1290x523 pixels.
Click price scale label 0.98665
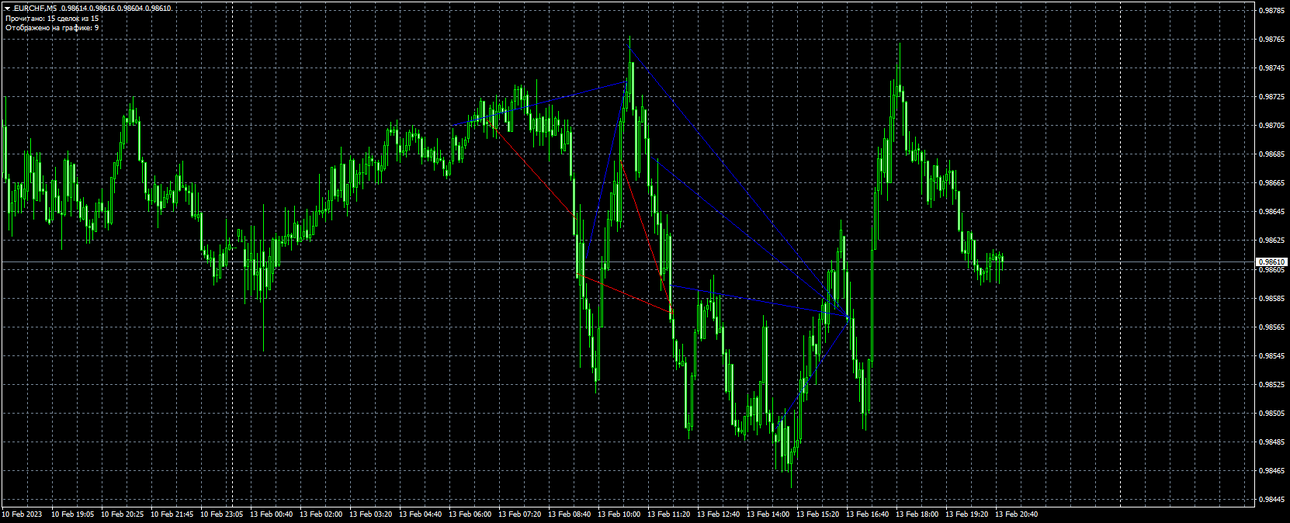tap(1270, 183)
